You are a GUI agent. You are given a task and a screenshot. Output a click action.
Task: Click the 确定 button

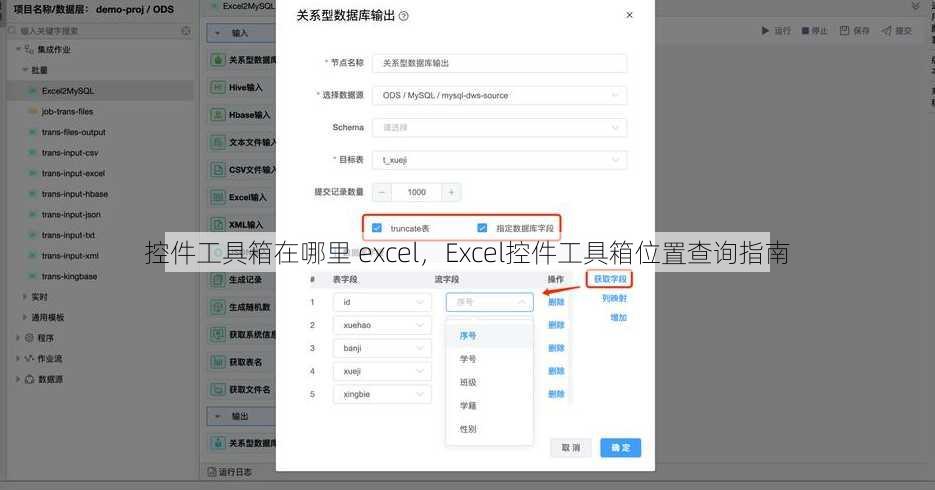620,448
